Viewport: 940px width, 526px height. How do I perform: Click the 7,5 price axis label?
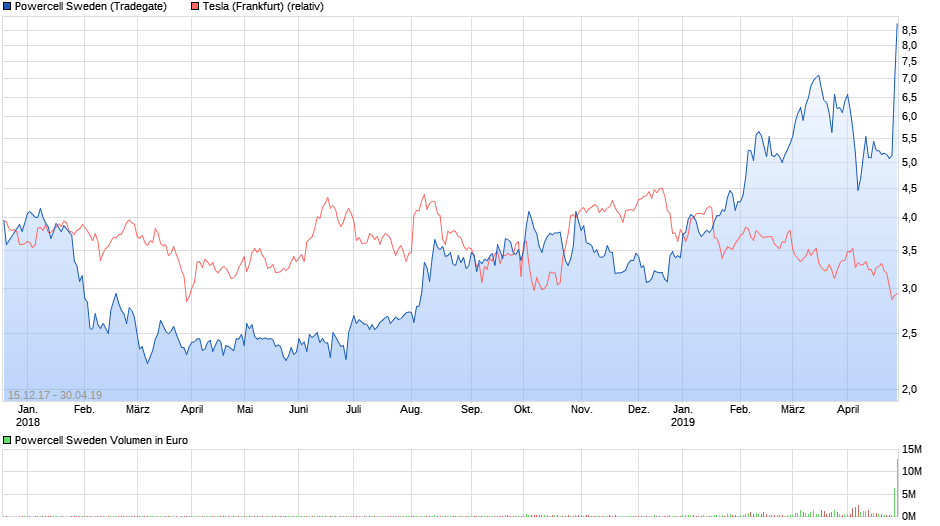point(909,62)
